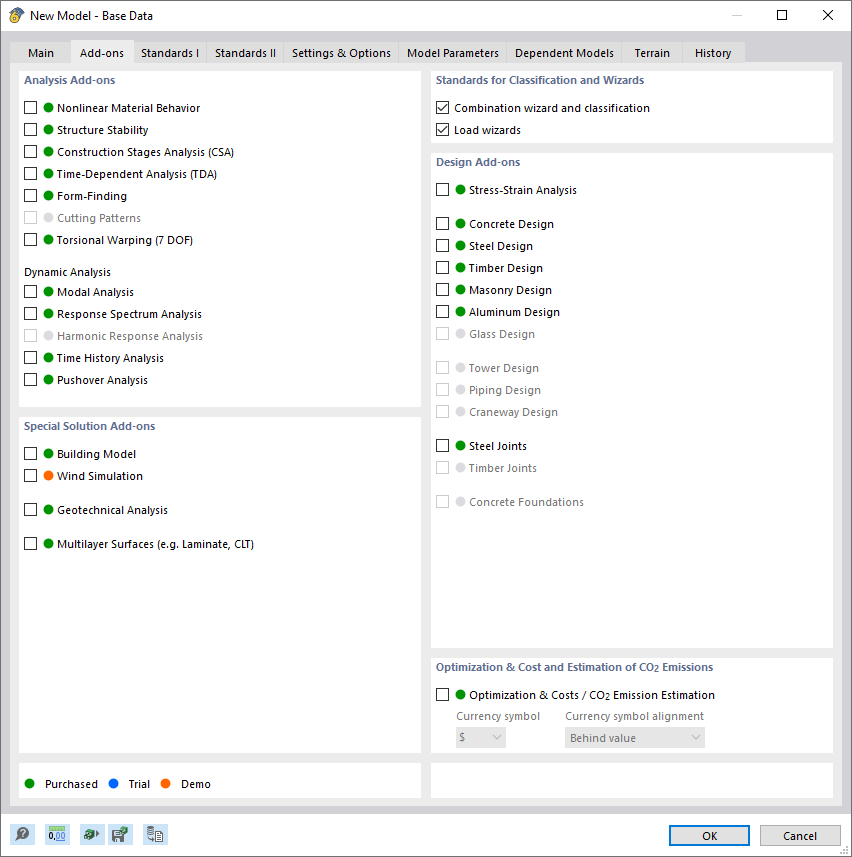Enable the Modal Analysis checkbox
The height and width of the screenshot is (857, 852).
tap(31, 292)
